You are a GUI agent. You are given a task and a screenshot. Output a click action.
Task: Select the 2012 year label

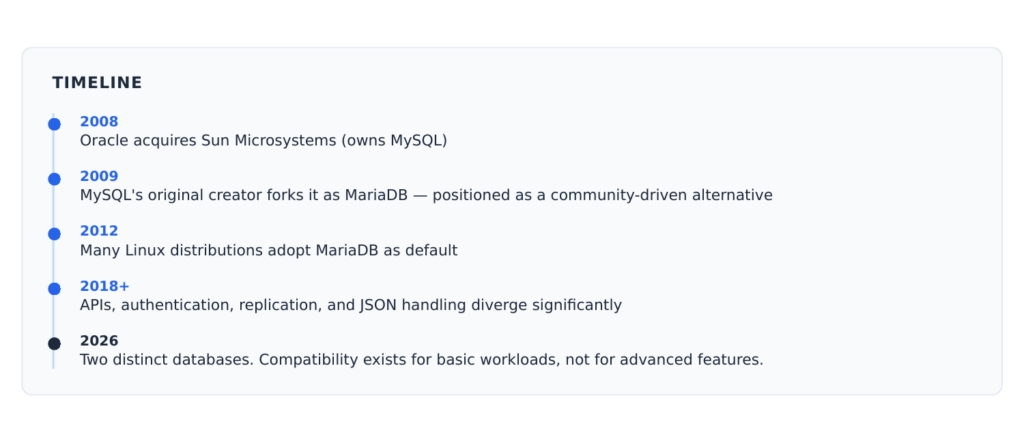pyautogui.click(x=99, y=231)
